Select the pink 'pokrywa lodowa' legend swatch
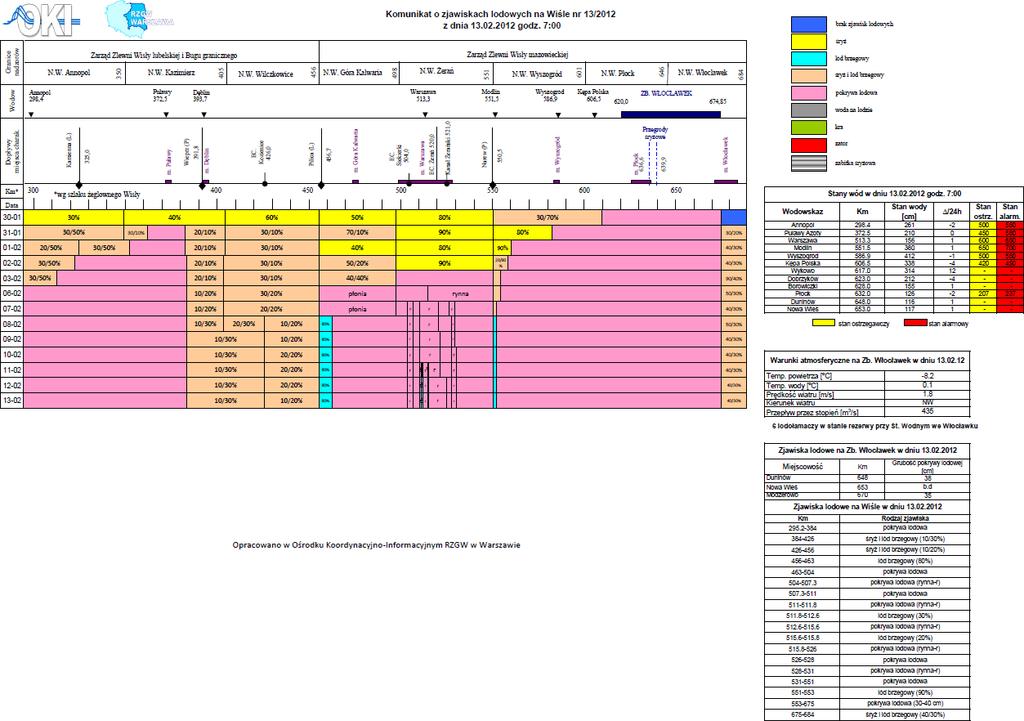Screen dimensions: 1024x721 808,93
